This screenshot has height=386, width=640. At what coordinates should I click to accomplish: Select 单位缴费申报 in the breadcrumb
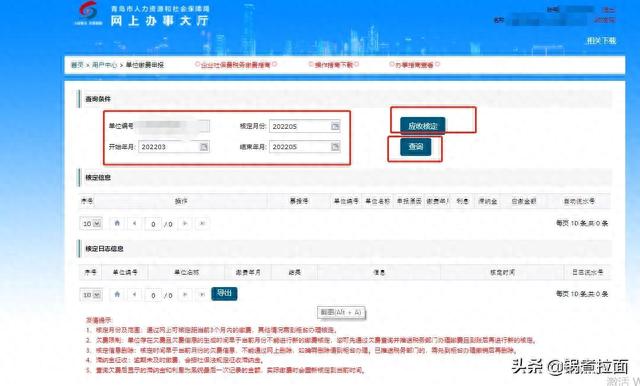pos(145,65)
